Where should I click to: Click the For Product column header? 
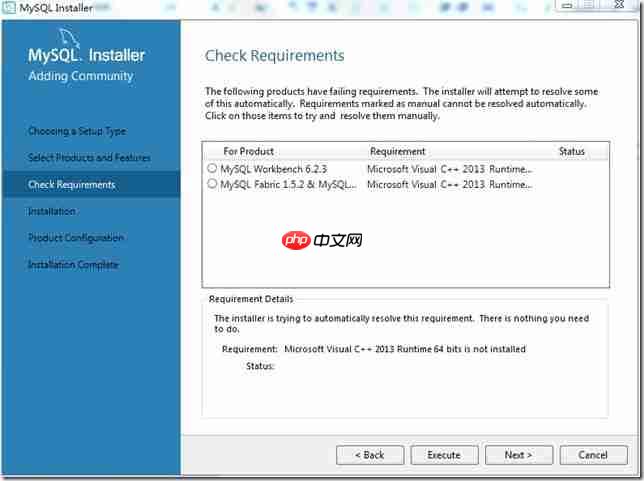point(248,152)
